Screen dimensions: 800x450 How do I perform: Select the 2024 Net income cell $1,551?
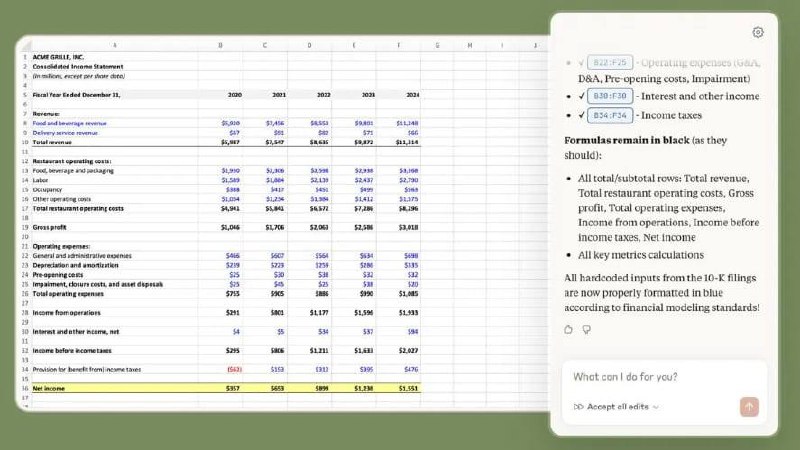click(409, 387)
